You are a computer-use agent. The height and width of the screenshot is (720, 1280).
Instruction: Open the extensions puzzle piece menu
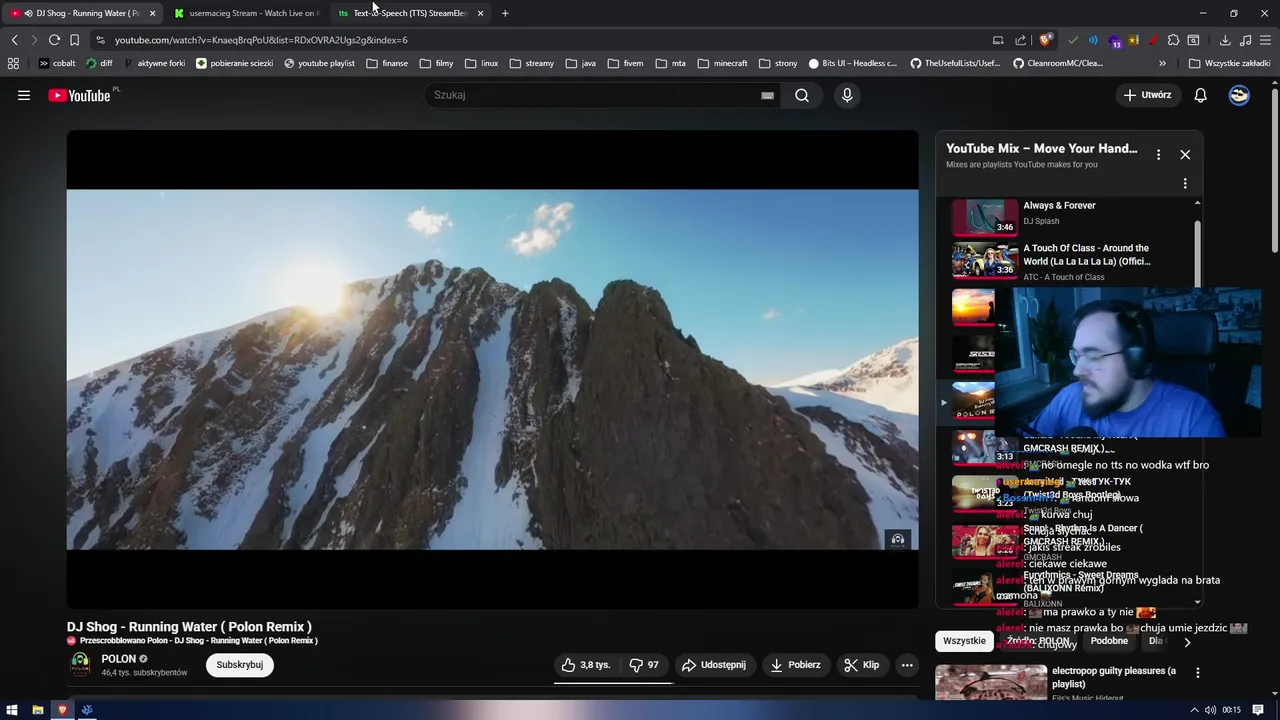click(x=1174, y=40)
